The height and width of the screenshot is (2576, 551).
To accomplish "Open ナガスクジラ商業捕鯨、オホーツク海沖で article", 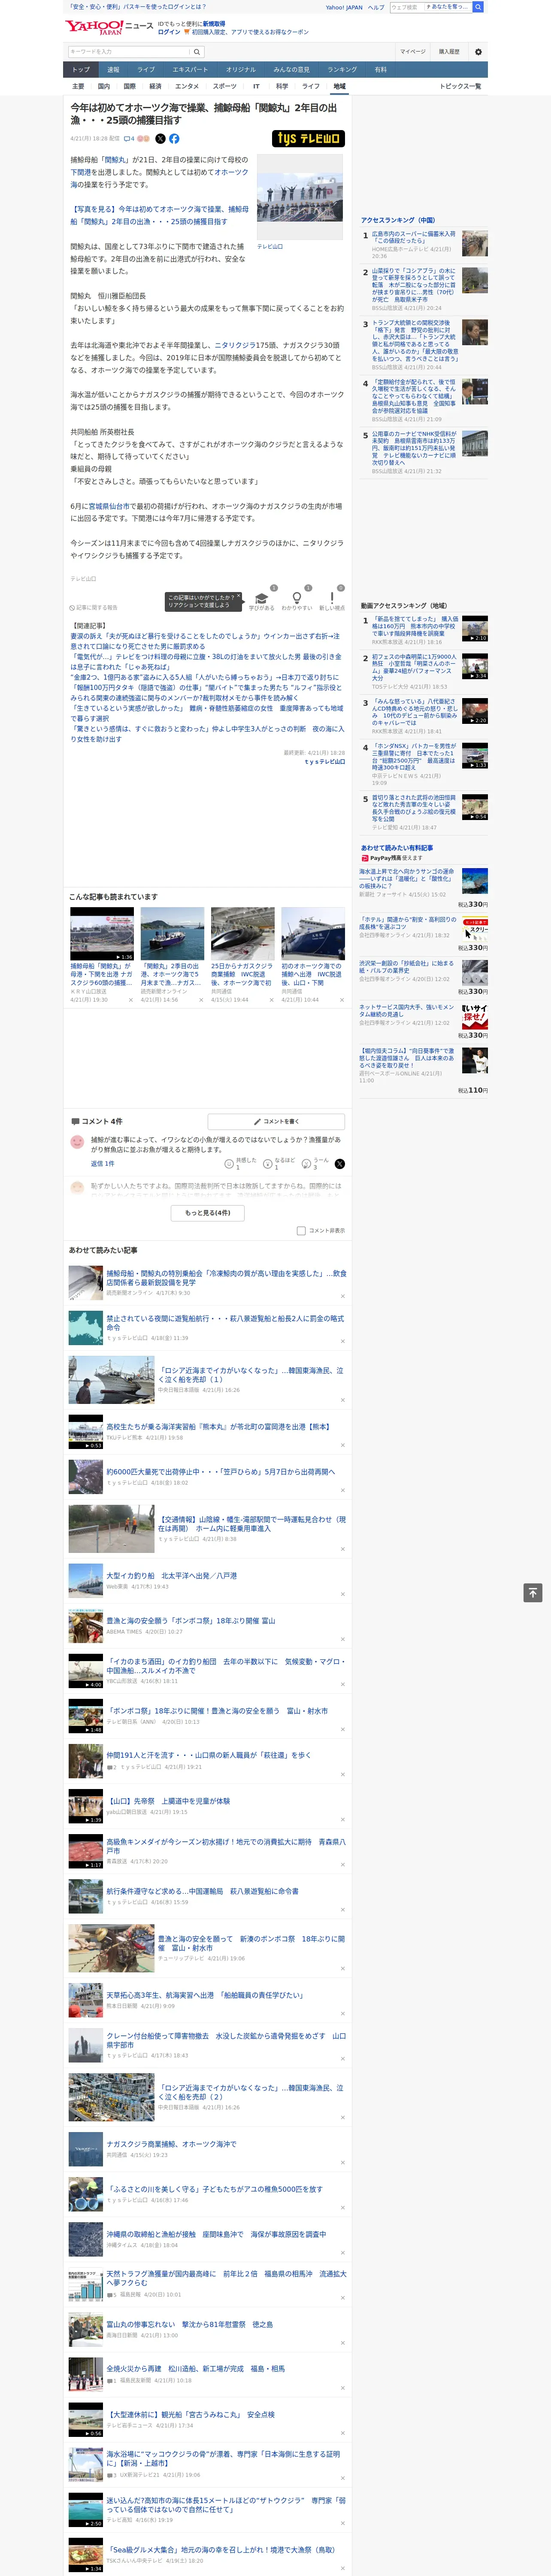I will coord(171,2144).
